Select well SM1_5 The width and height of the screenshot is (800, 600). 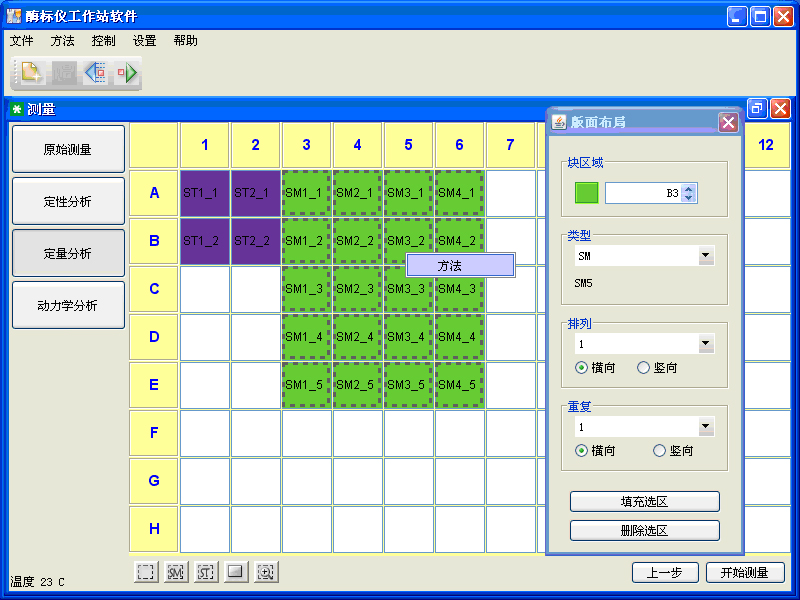coord(307,385)
